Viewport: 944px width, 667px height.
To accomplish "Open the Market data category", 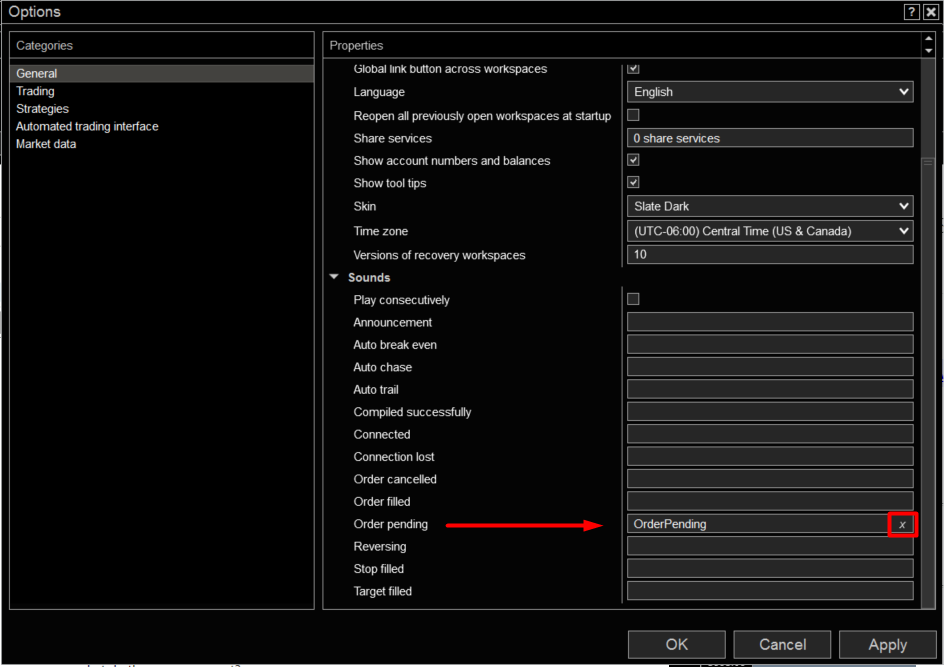I will pyautogui.click(x=46, y=144).
